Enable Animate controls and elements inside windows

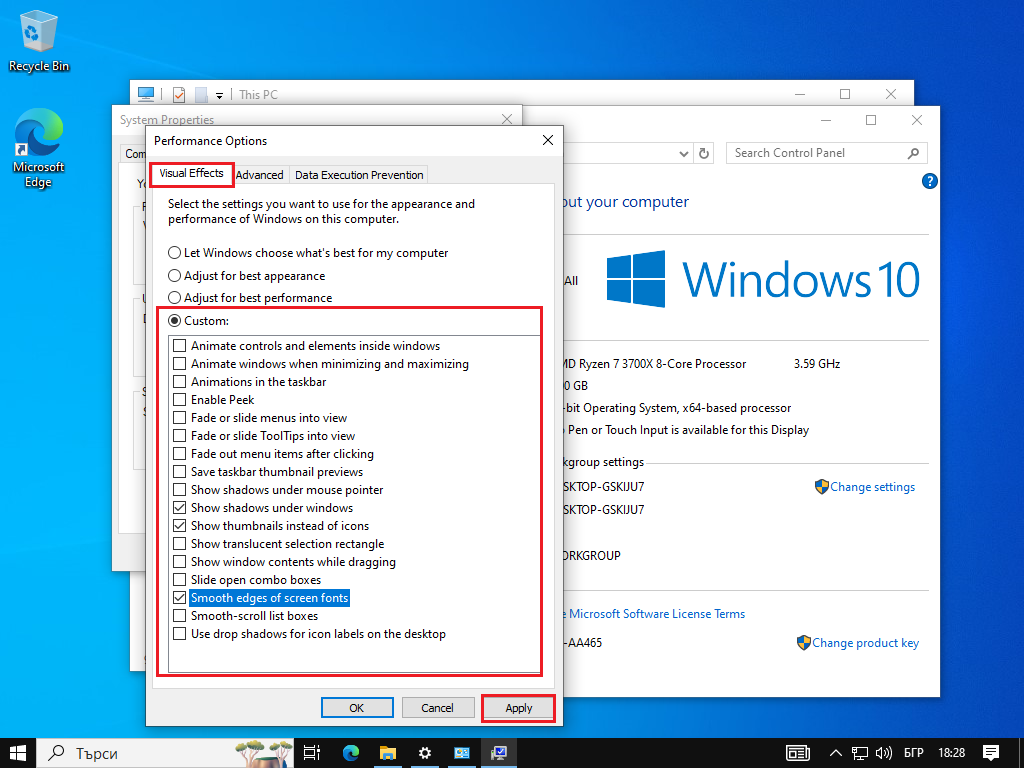click(180, 345)
